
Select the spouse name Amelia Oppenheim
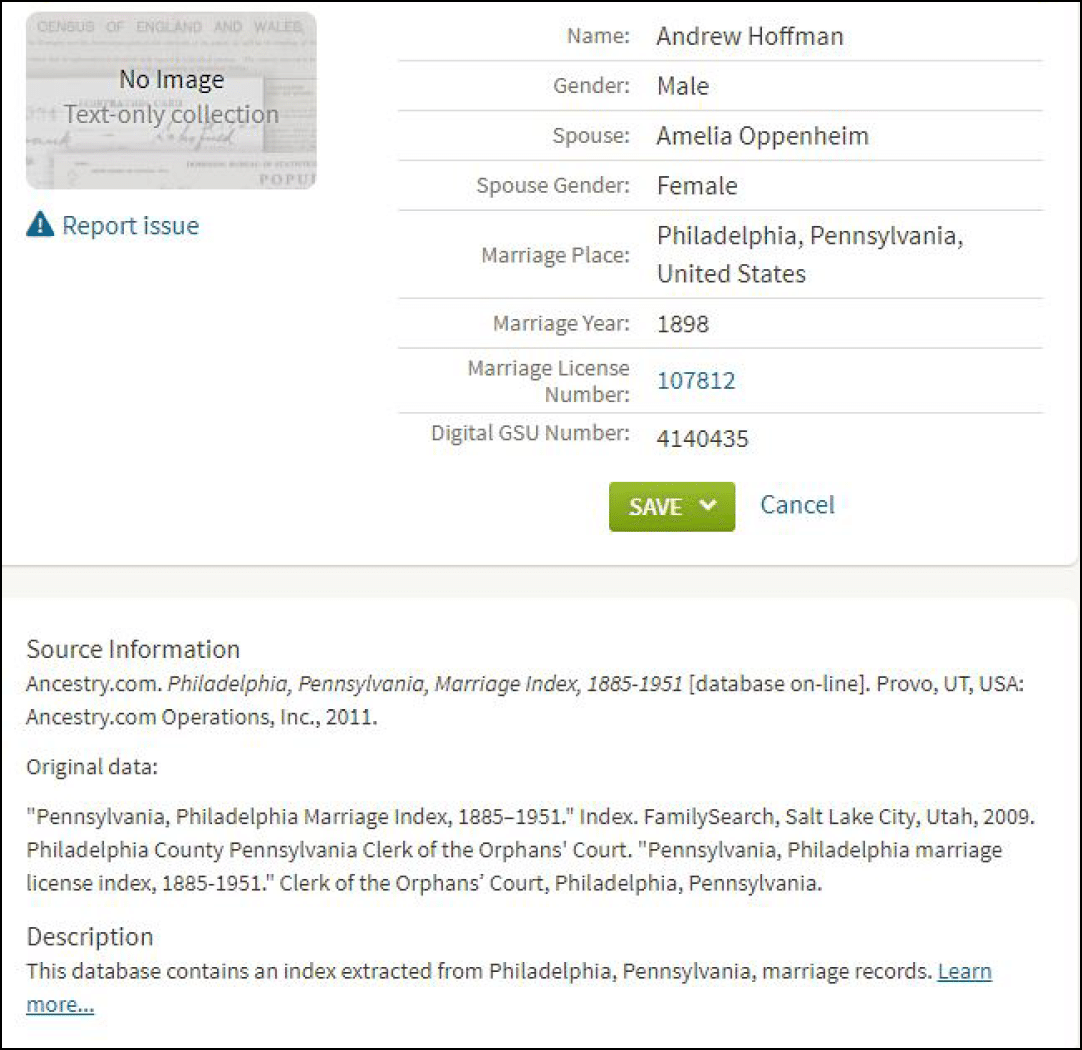[762, 136]
